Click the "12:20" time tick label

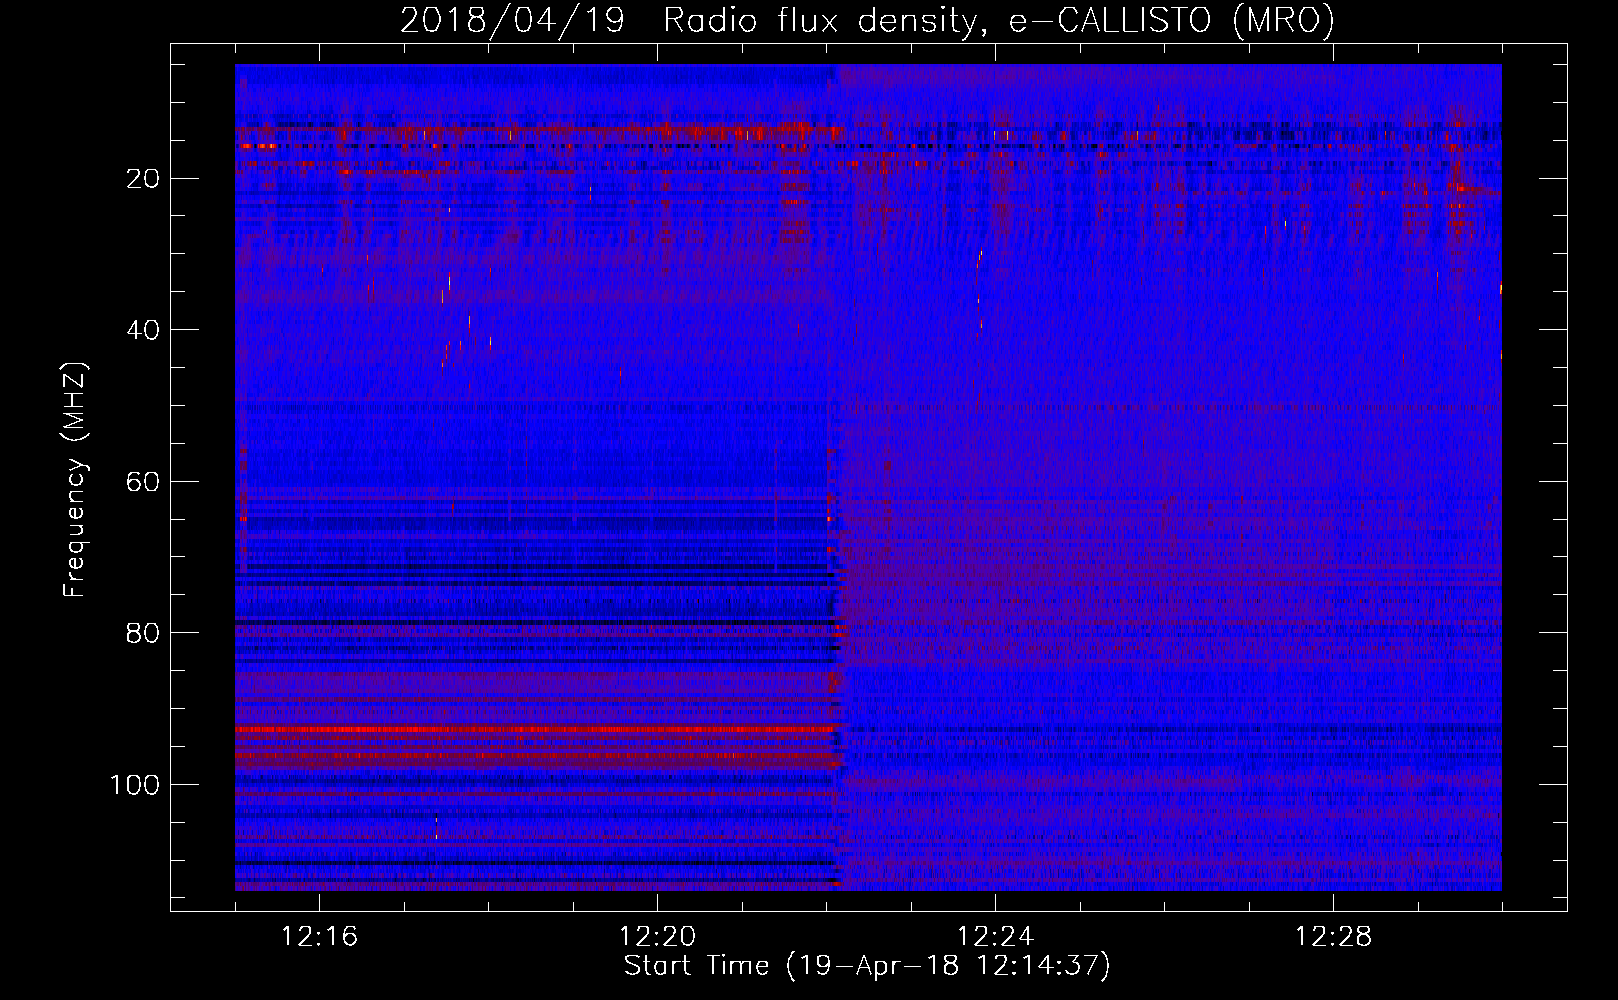tap(657, 937)
